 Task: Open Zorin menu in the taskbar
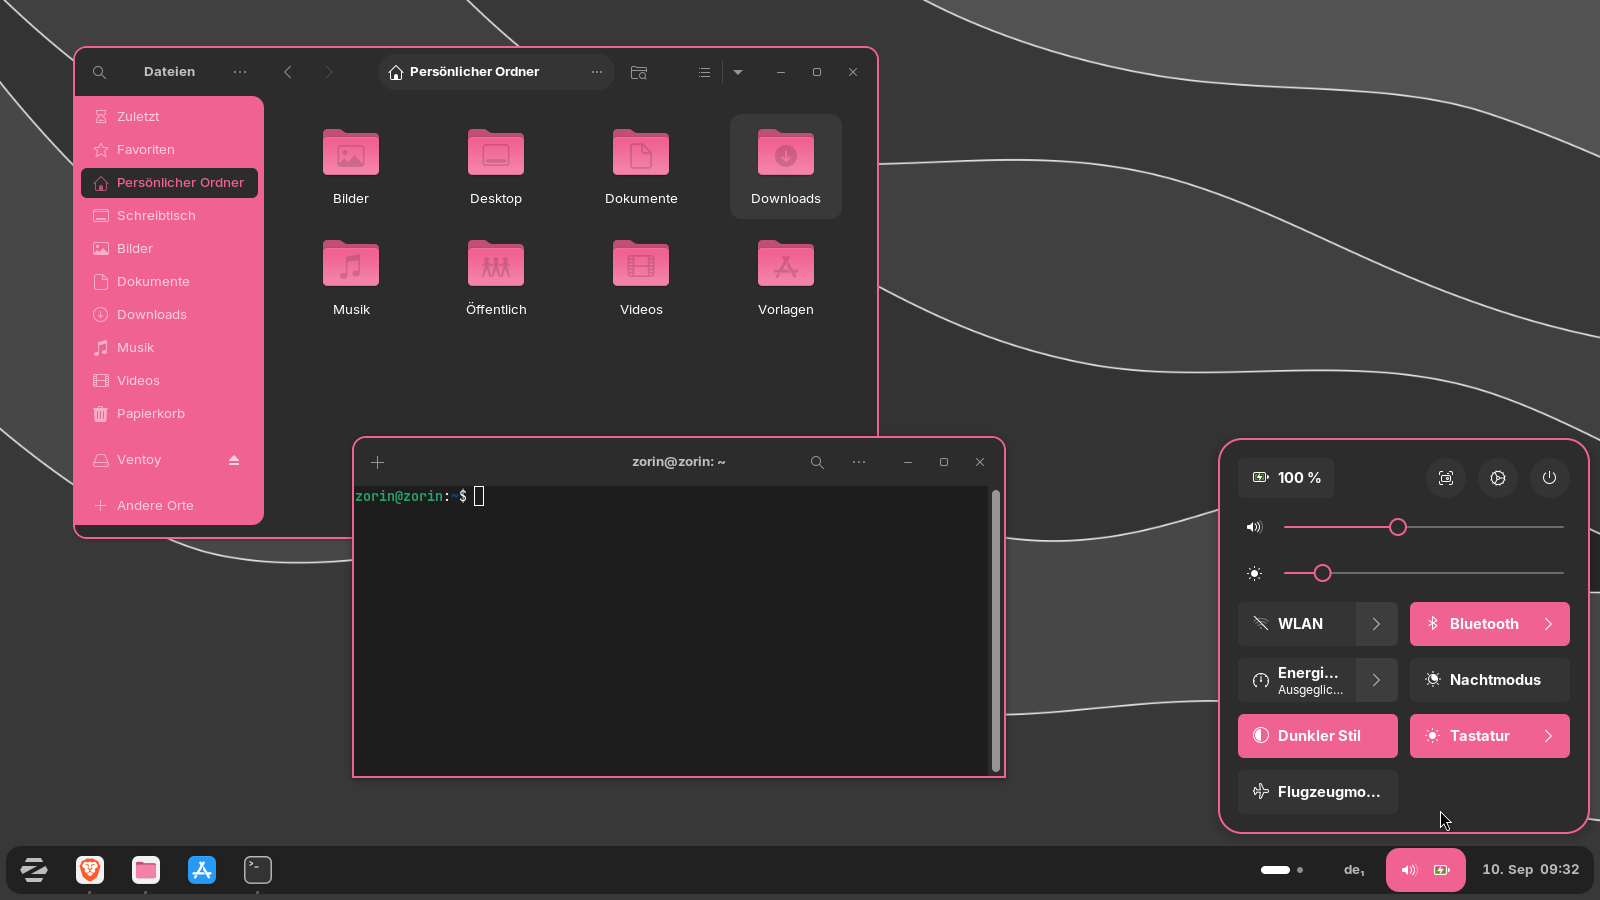click(x=34, y=870)
